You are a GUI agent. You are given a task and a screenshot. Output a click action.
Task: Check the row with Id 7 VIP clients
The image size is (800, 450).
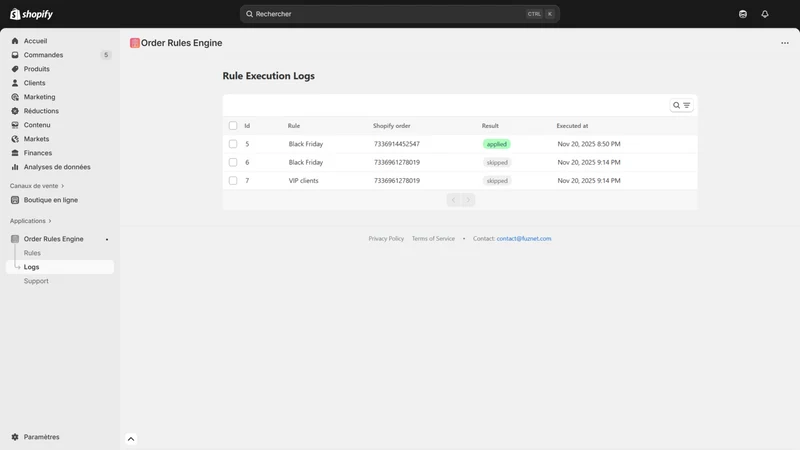pyautogui.click(x=233, y=181)
